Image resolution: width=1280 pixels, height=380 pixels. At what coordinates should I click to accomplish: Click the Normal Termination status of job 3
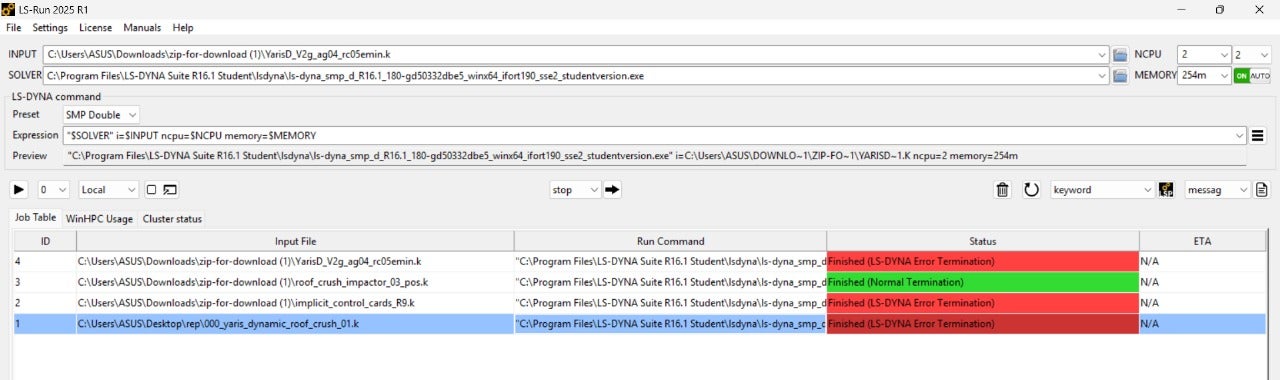tap(983, 282)
